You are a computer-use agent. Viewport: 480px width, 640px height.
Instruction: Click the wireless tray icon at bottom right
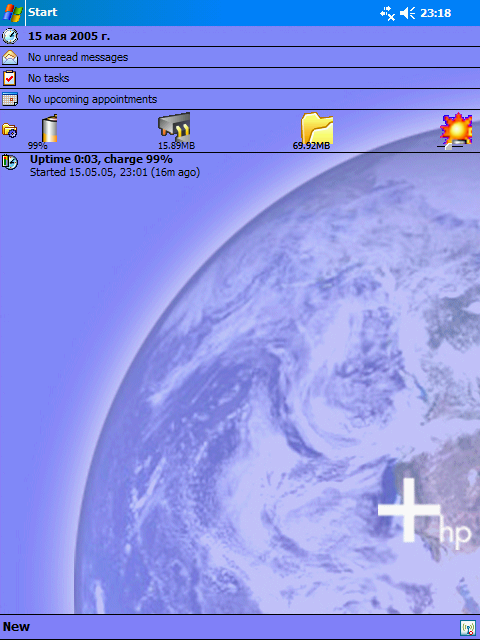[467, 627]
